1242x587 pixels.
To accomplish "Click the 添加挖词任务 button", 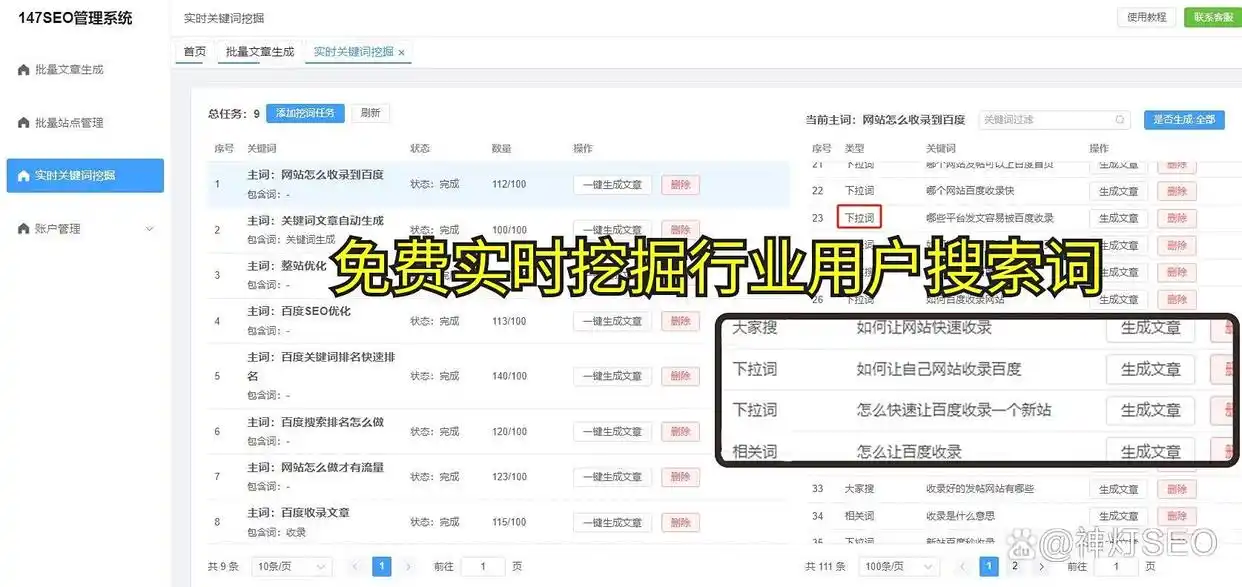I will pos(305,112).
